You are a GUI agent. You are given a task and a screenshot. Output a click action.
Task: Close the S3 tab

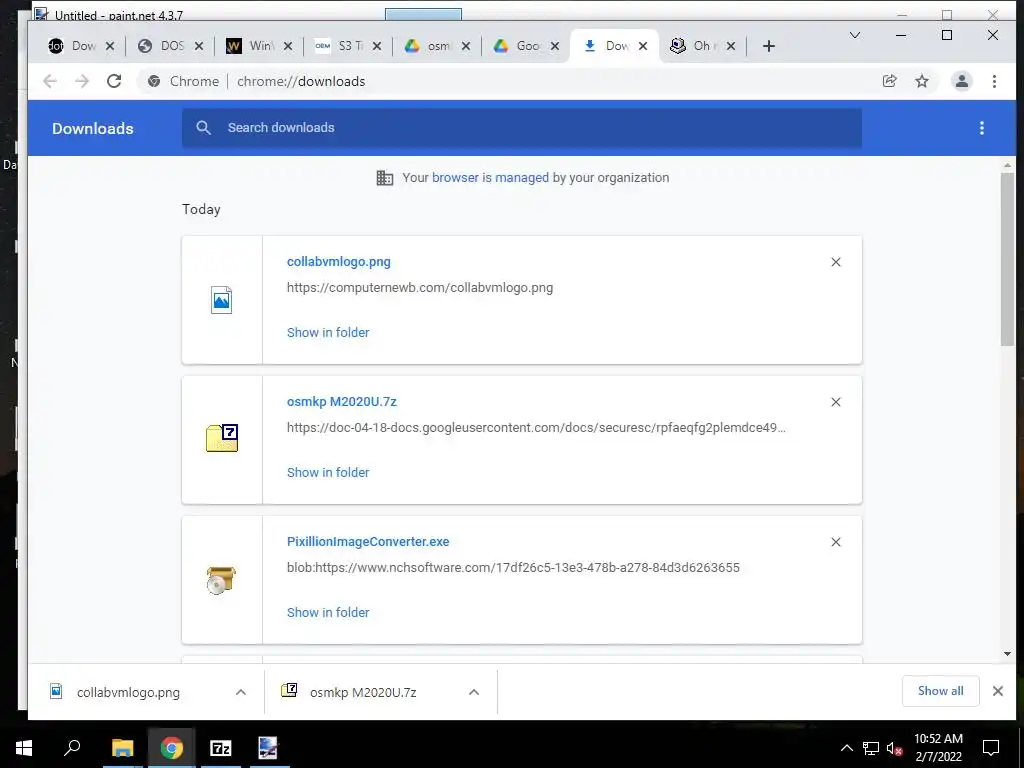[377, 46]
